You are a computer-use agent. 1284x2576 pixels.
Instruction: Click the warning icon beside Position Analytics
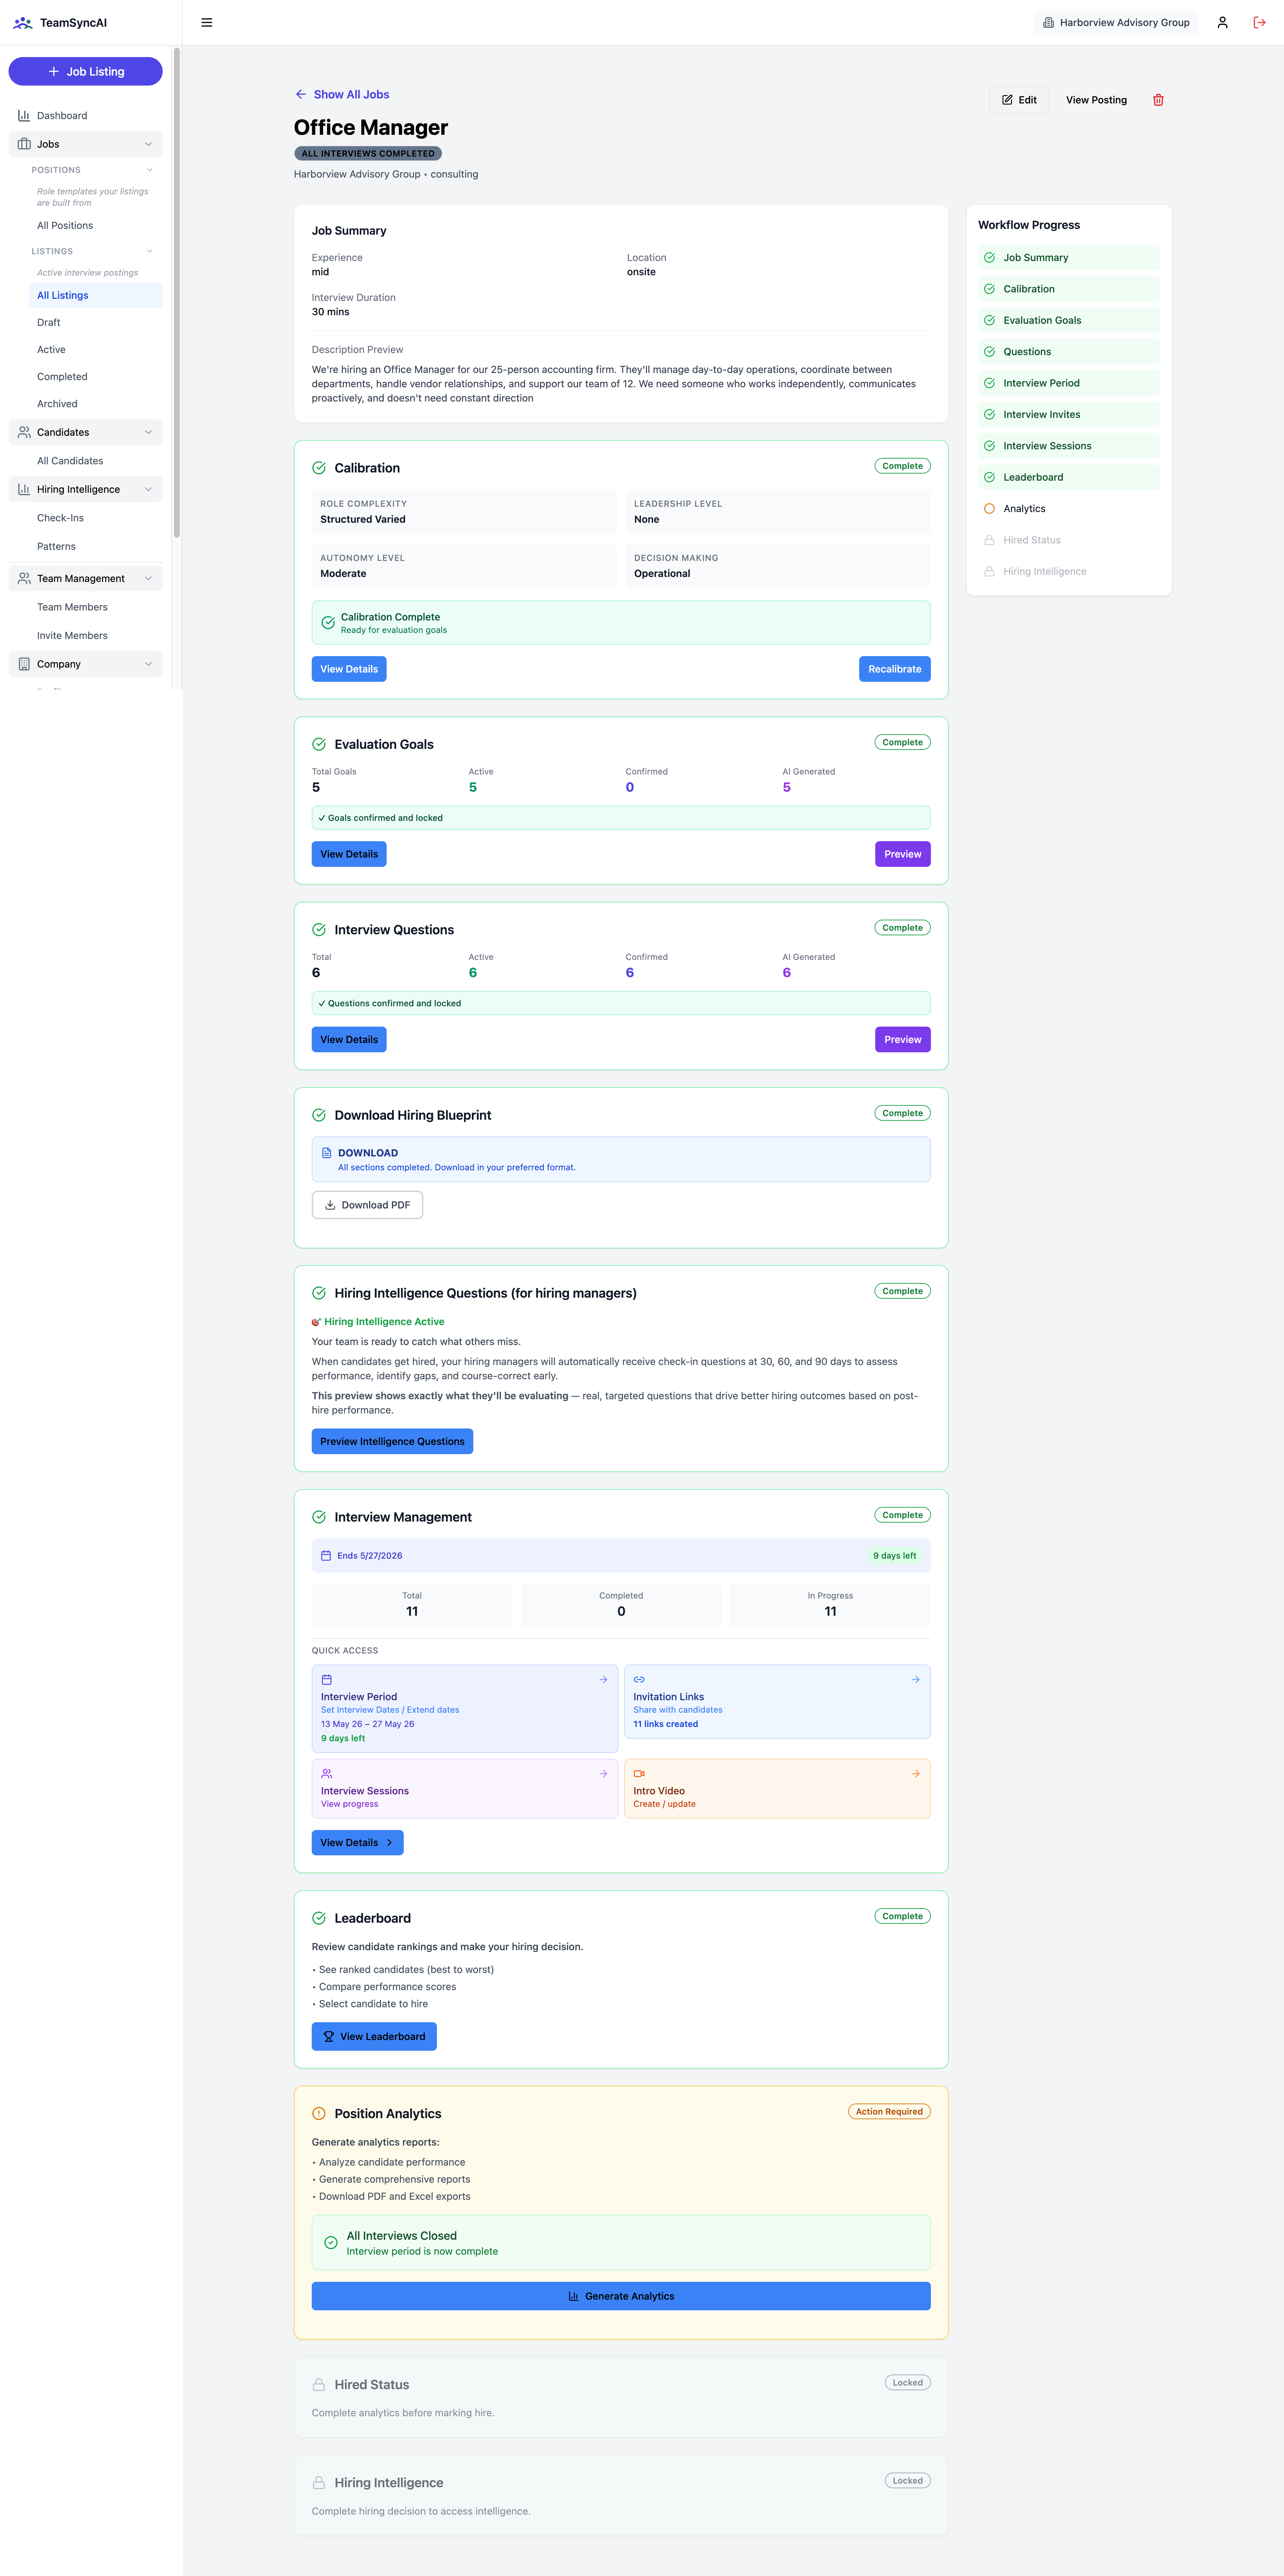[x=319, y=2113]
